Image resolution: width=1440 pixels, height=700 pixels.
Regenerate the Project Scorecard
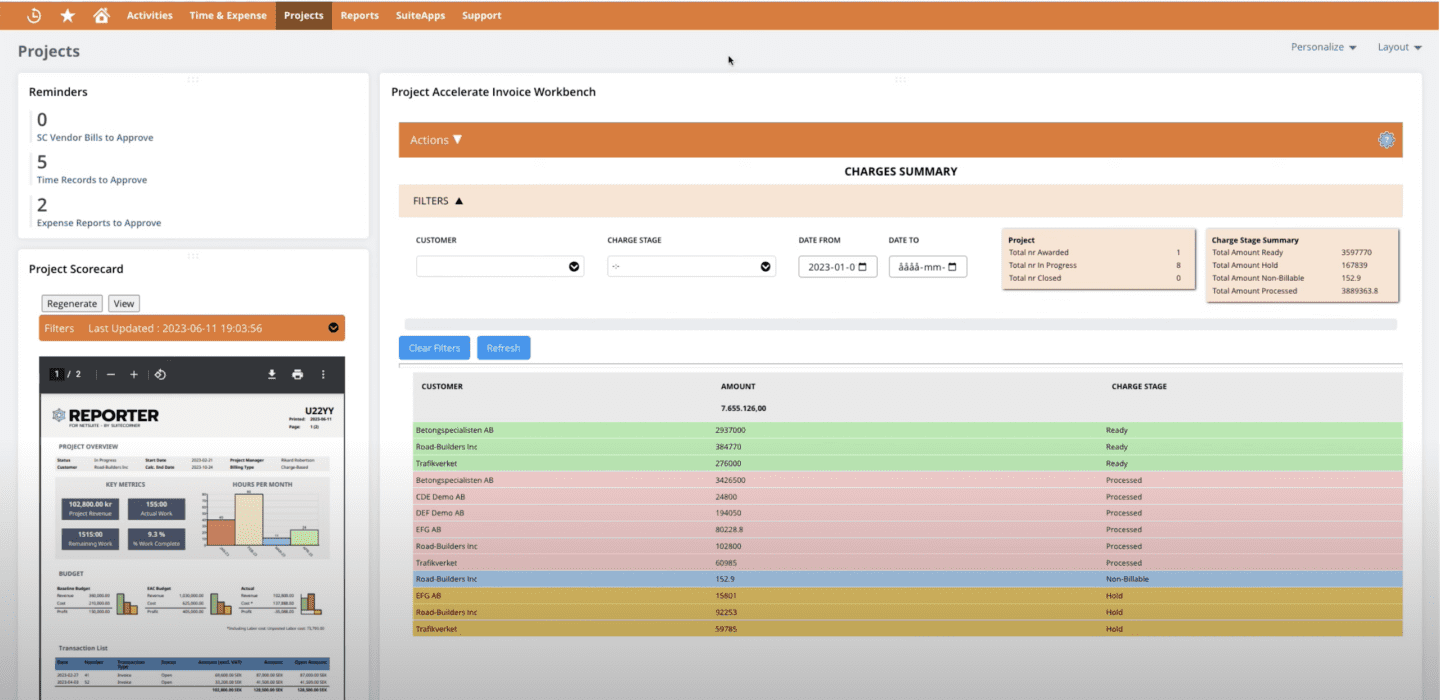71,303
